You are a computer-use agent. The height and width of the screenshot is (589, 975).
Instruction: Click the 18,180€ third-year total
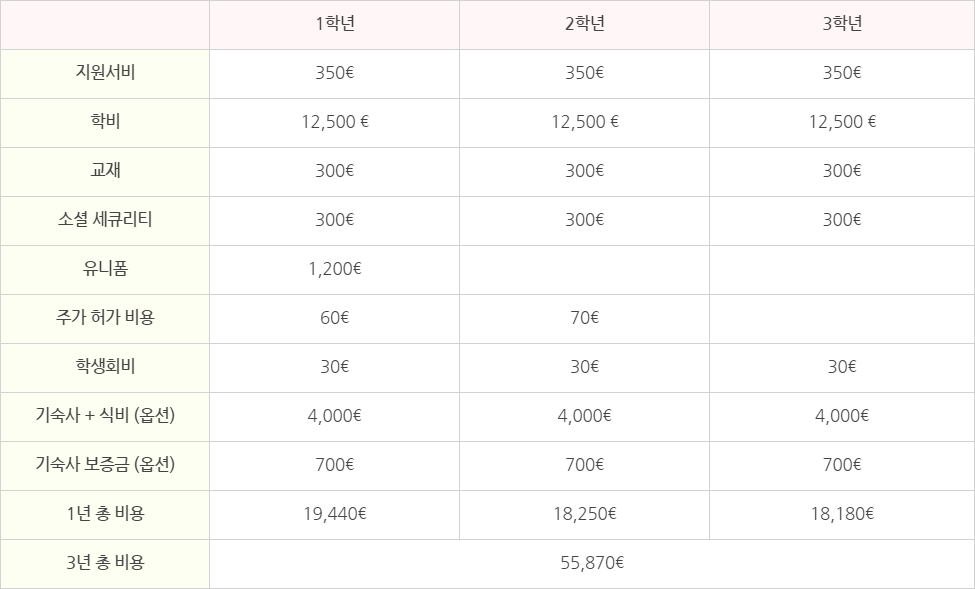842,514
